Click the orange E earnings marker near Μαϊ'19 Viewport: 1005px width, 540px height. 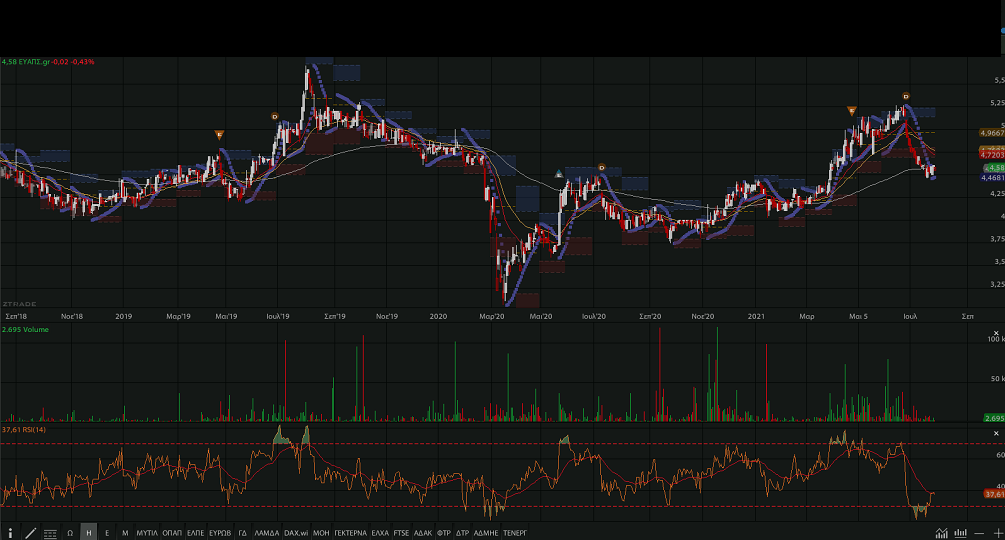coord(219,134)
